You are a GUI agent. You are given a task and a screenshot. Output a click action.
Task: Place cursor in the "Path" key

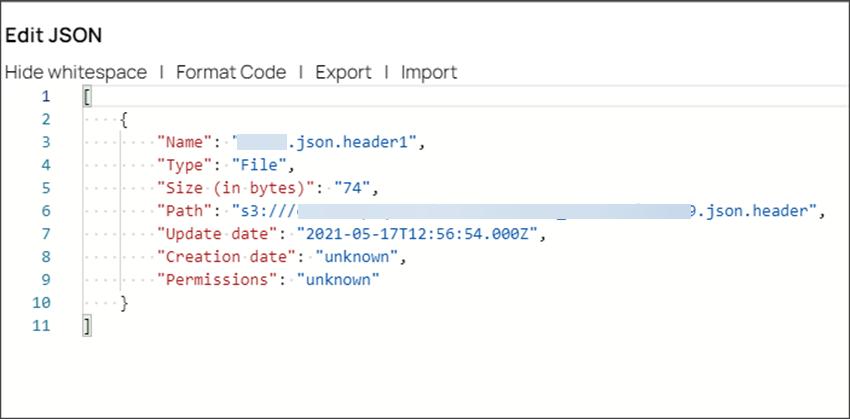click(185, 211)
